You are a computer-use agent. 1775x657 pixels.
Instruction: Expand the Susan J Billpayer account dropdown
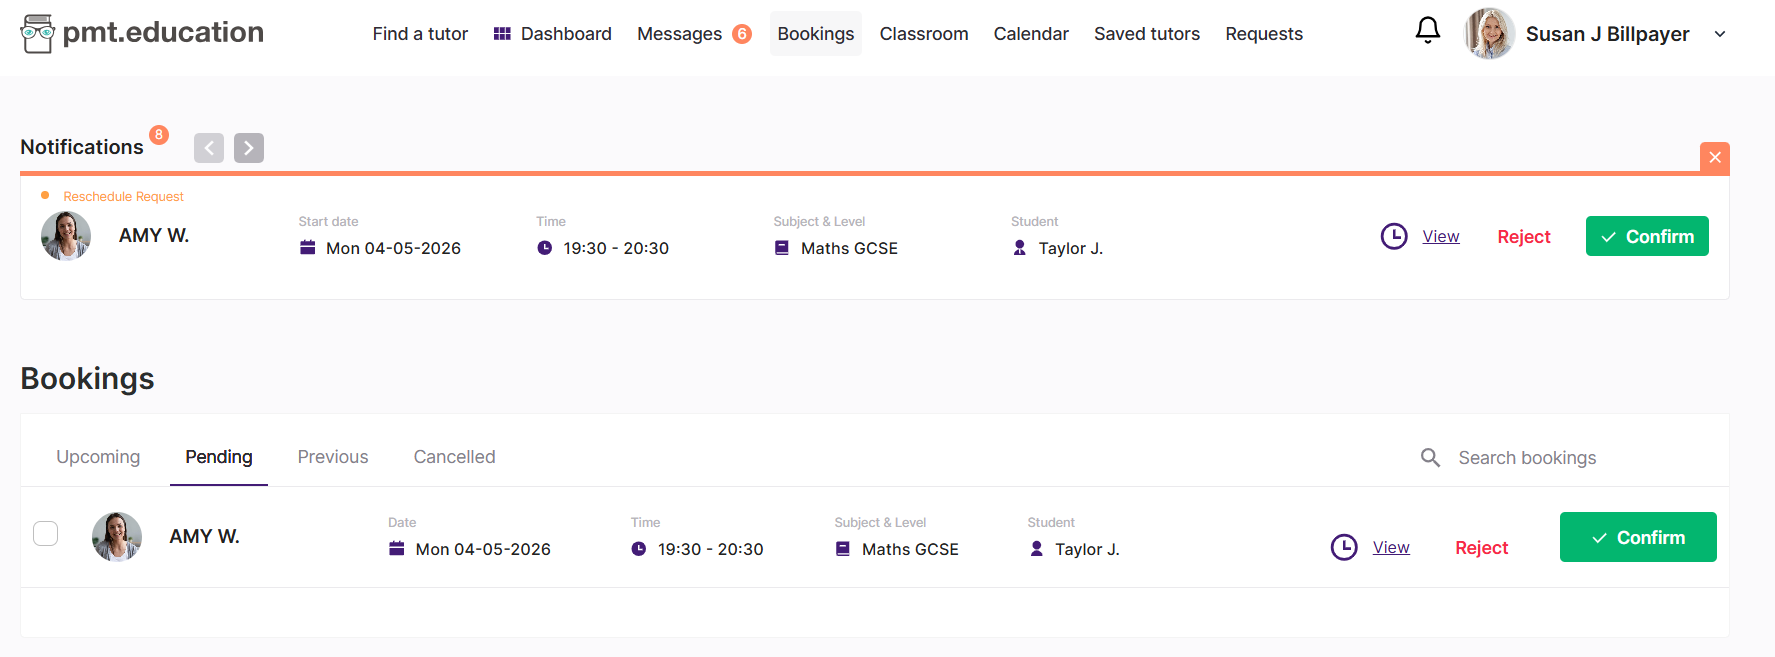coord(1719,34)
